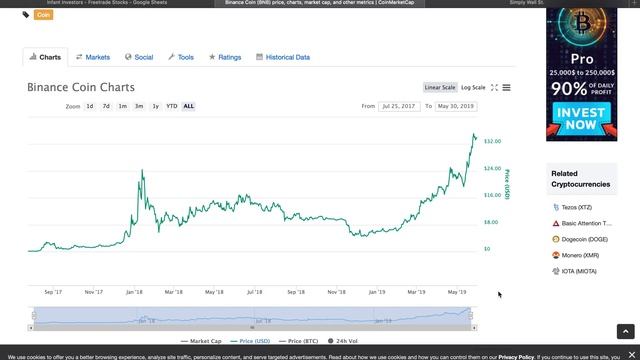Set chart zoom to 1m
640x360 pixels.
[122, 106]
